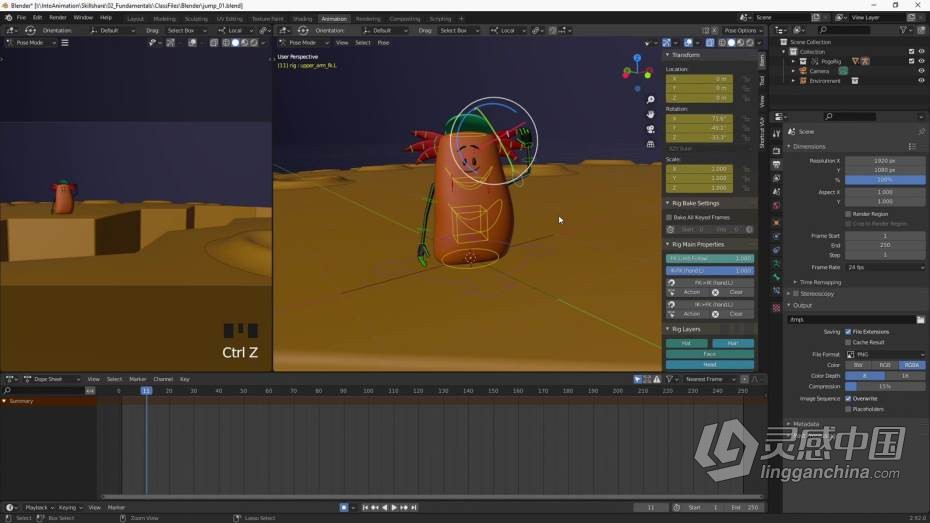This screenshot has height=523, width=930.
Task: Open Dope Sheet filters funnel icon
Action: click(x=669, y=380)
